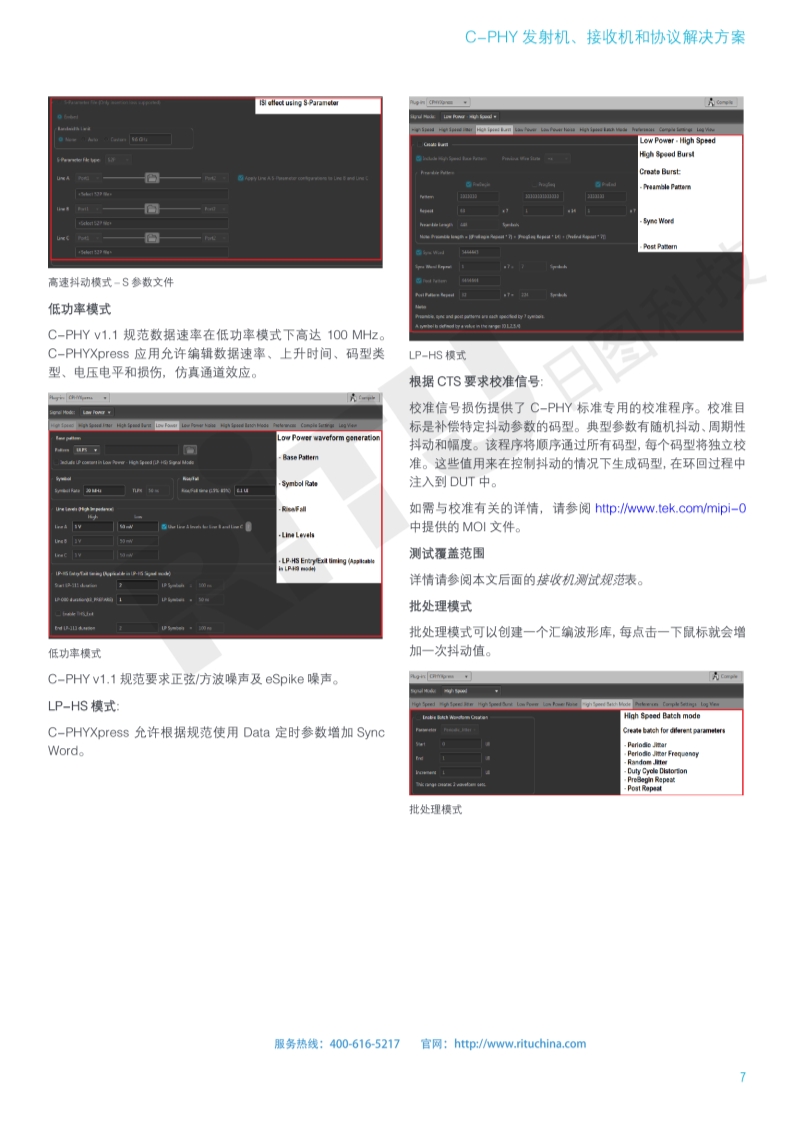Click Compile icon in LP-HS mode window
Viewport: 793px width, 1122px height.
tap(720, 102)
